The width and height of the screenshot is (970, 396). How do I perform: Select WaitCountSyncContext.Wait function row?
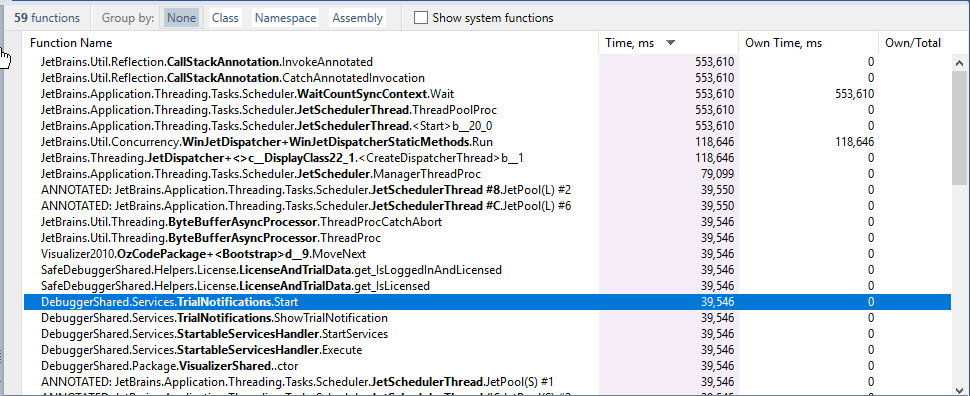487,94
